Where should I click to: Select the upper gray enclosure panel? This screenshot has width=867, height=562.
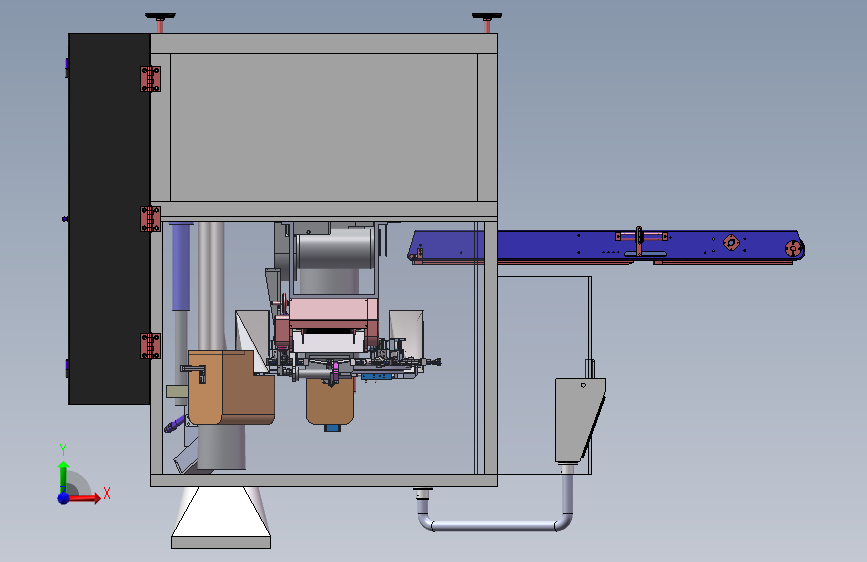[x=324, y=127]
